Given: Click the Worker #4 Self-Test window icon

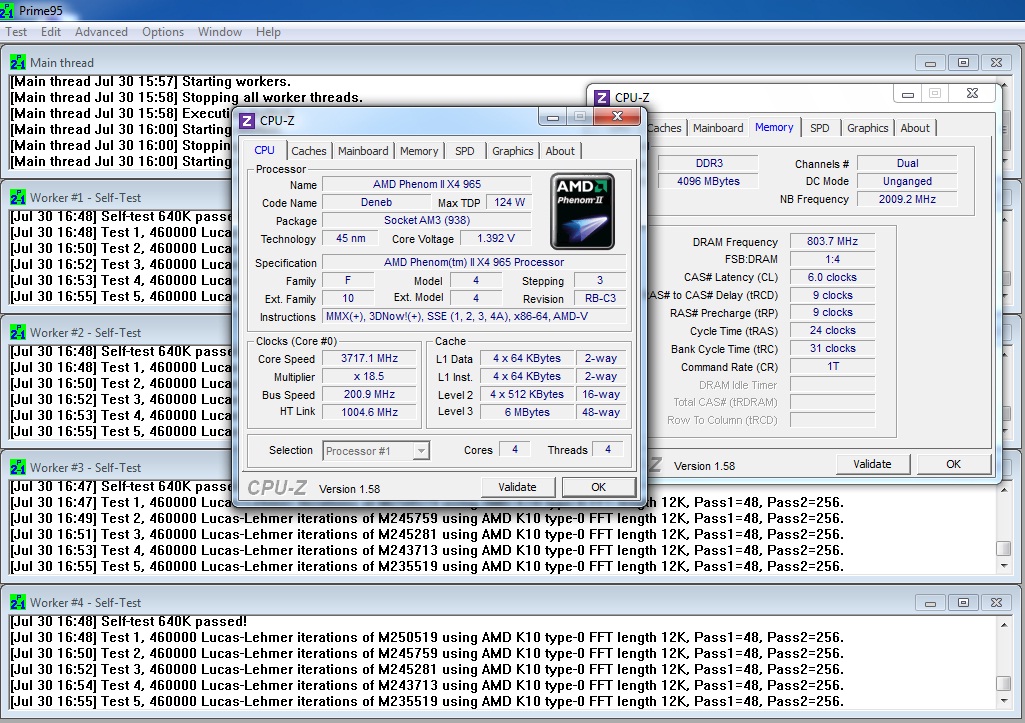Looking at the screenshot, I should (x=18, y=603).
